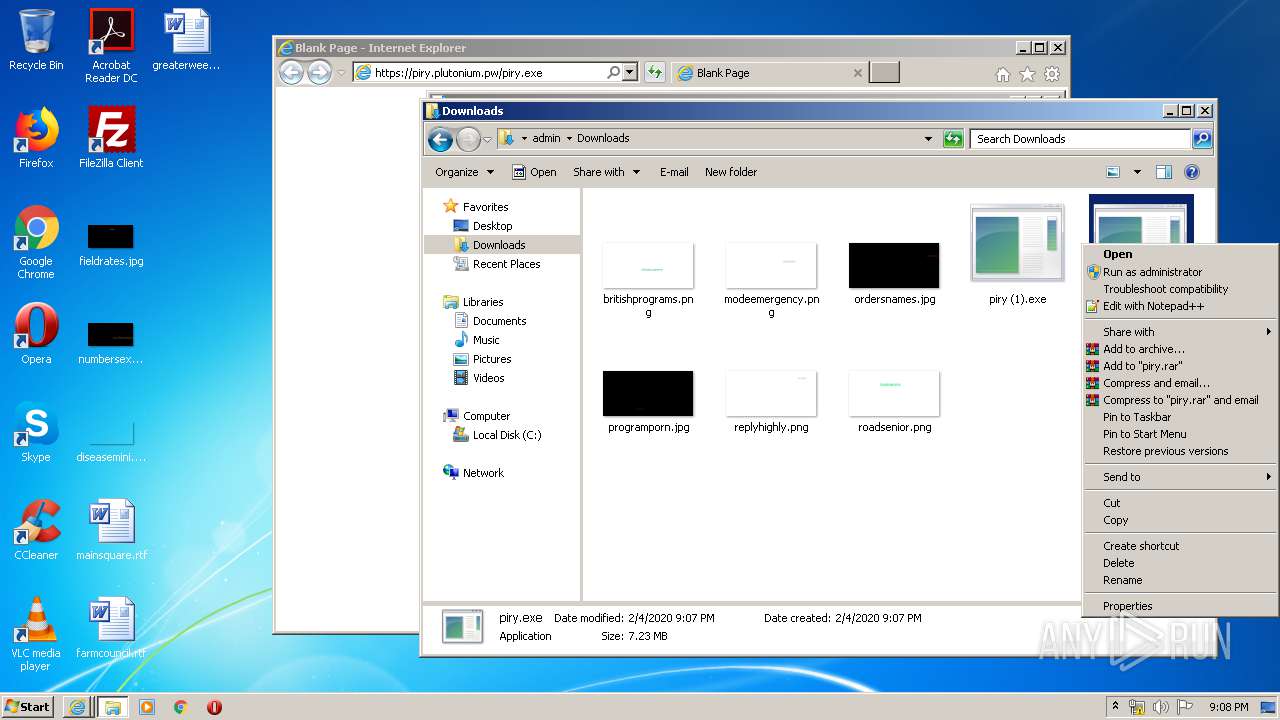Select the CCleaner desktop shortcut
1280x720 pixels.
pyautogui.click(x=36, y=530)
